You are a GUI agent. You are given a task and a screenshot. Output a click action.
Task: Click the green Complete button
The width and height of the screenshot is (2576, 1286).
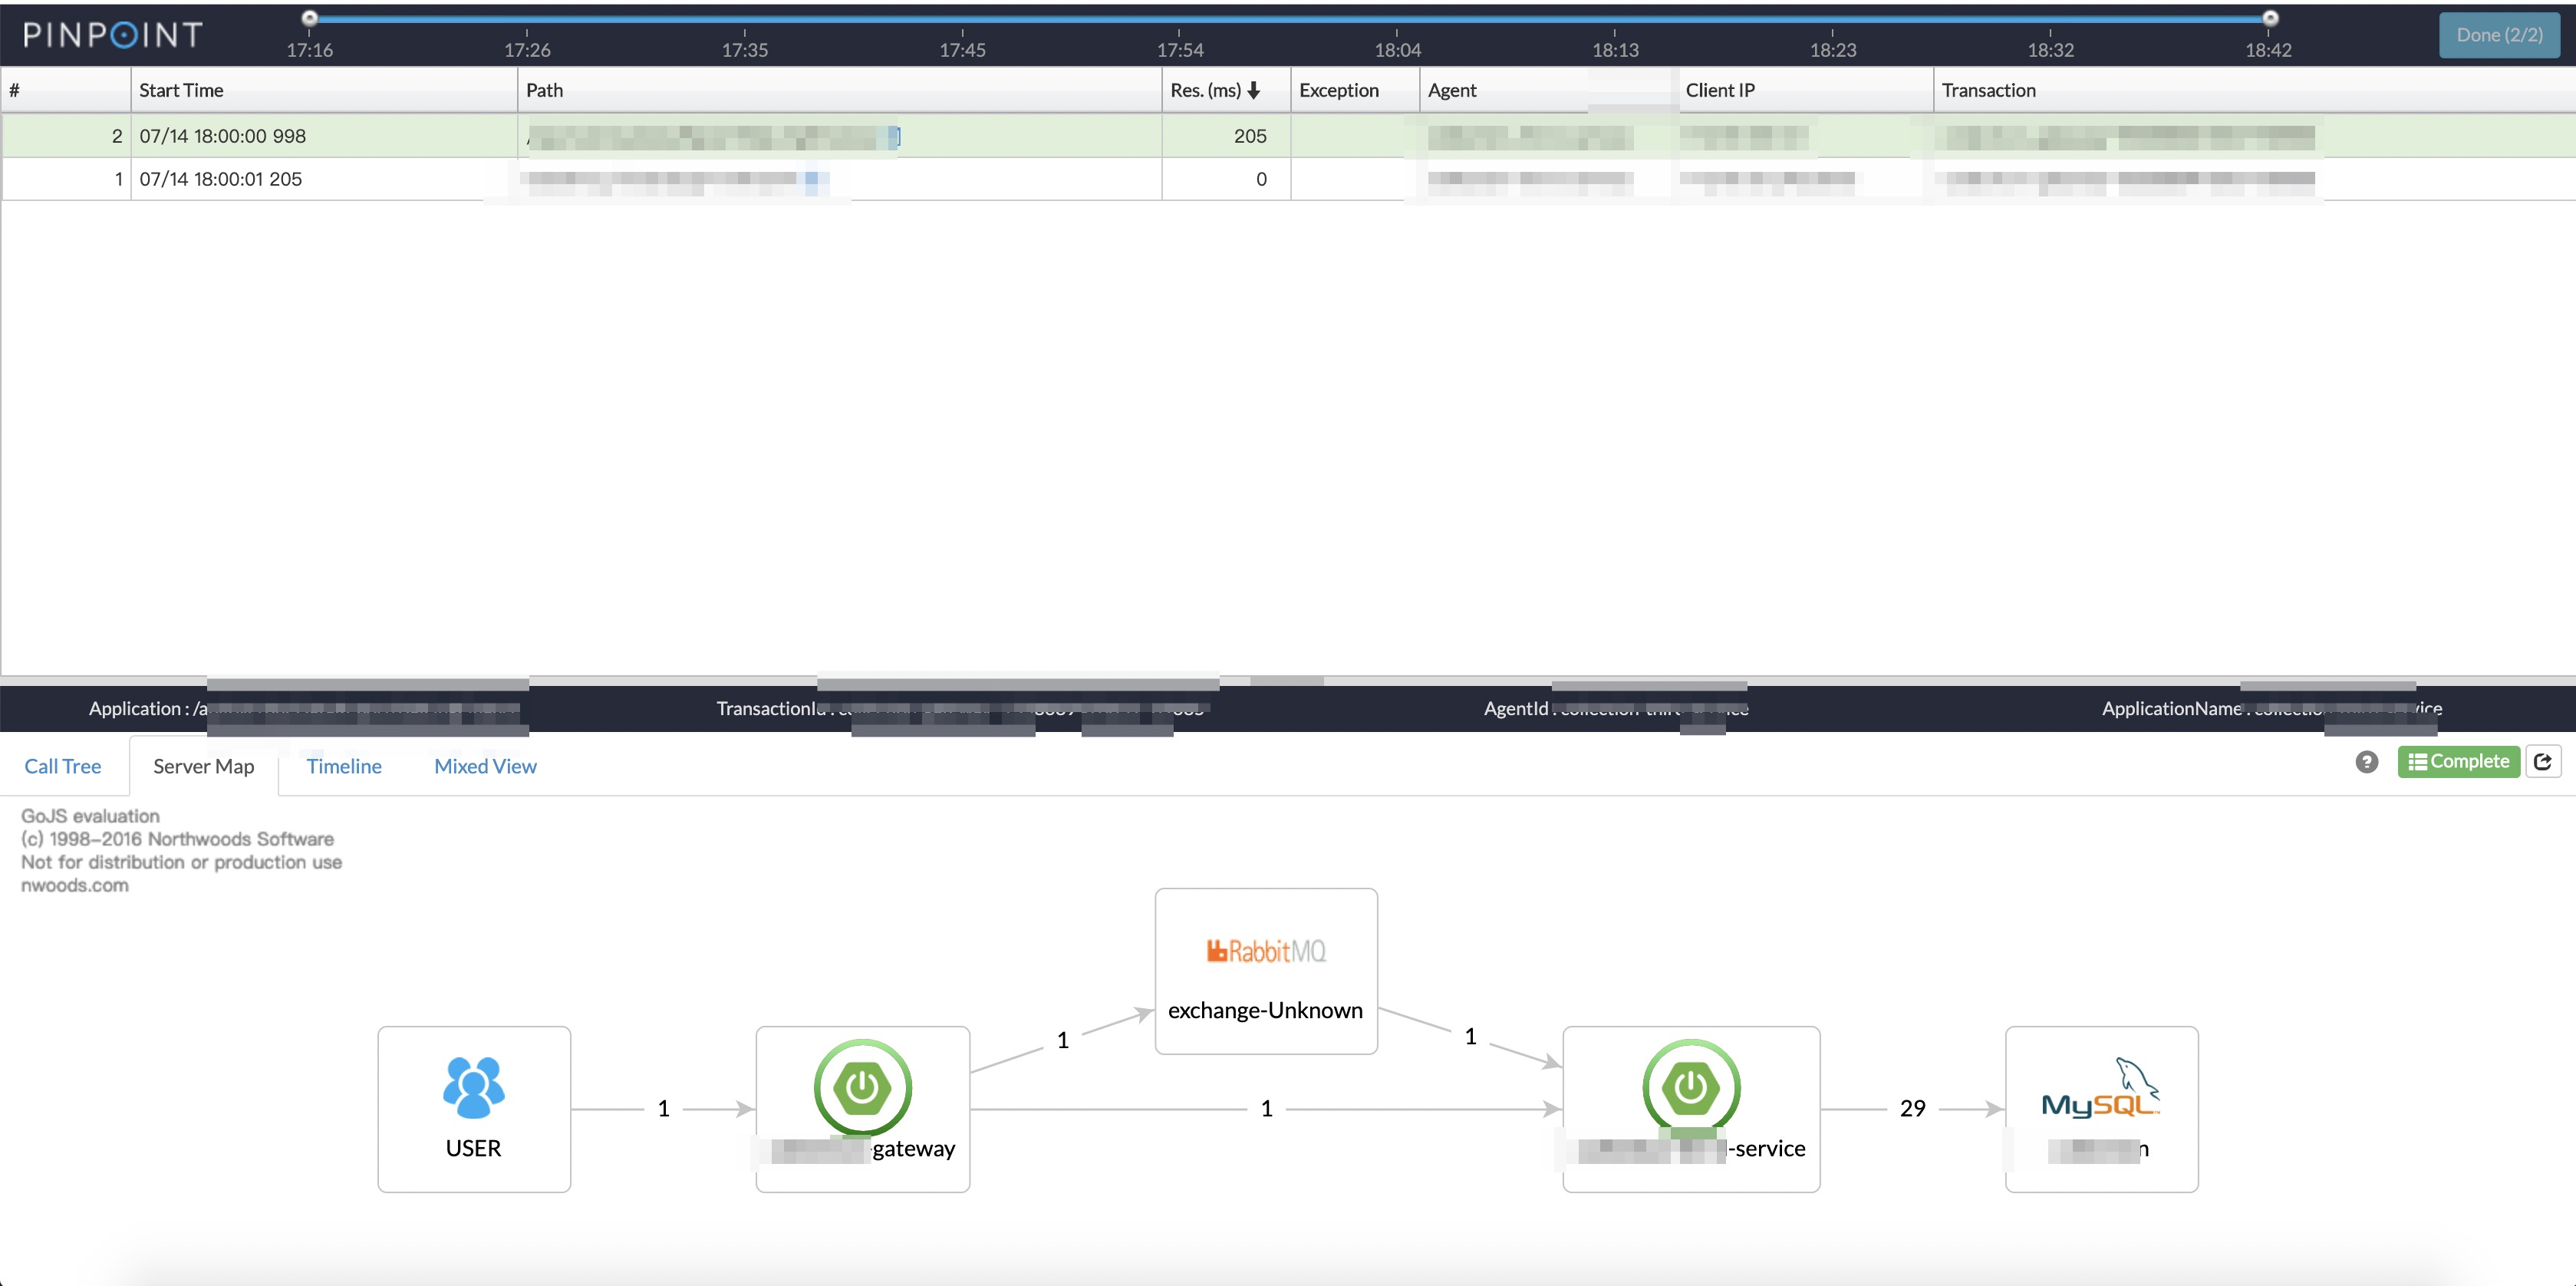coord(2458,762)
